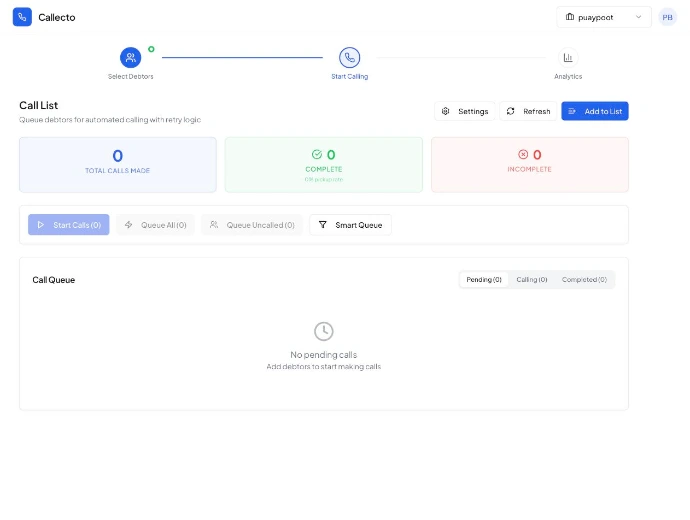Click the Total Calls Made stat card
The image size is (690, 520).
[x=117, y=165]
